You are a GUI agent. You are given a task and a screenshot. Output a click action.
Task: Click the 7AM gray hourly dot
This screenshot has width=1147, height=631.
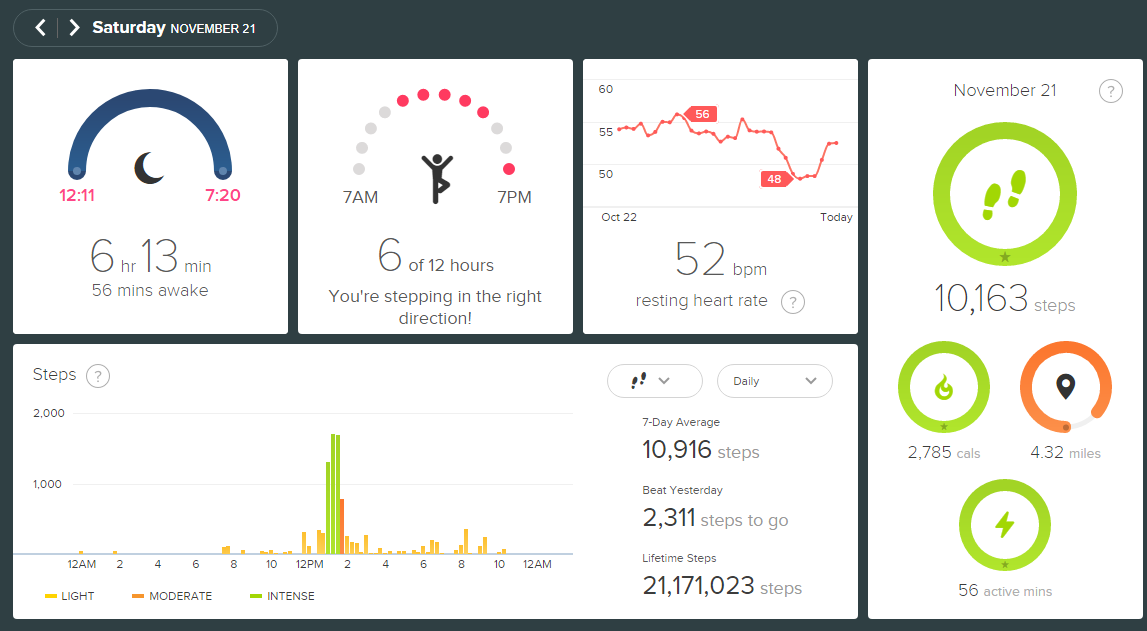click(359, 169)
